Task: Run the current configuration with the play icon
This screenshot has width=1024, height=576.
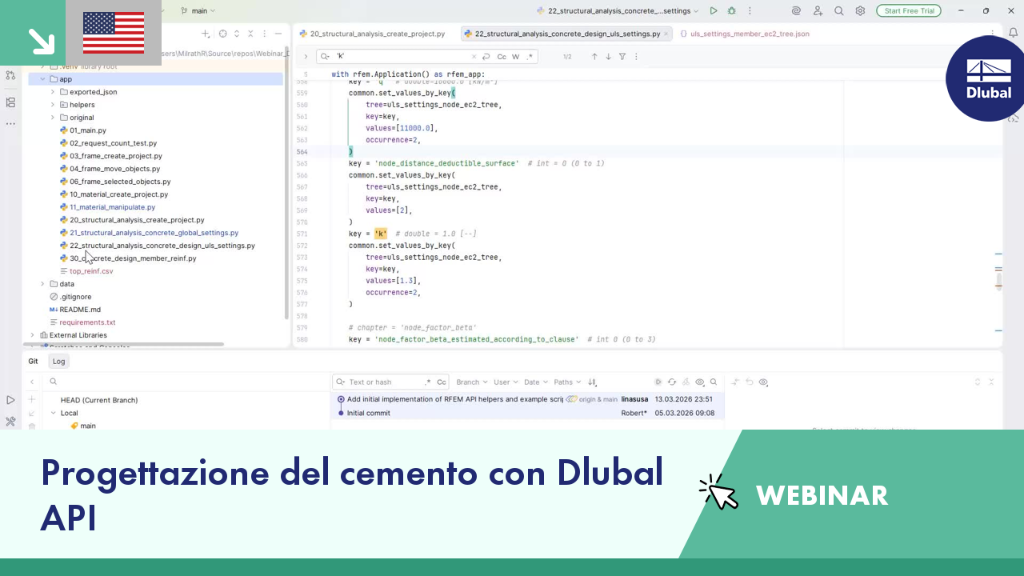Action: 713,10
